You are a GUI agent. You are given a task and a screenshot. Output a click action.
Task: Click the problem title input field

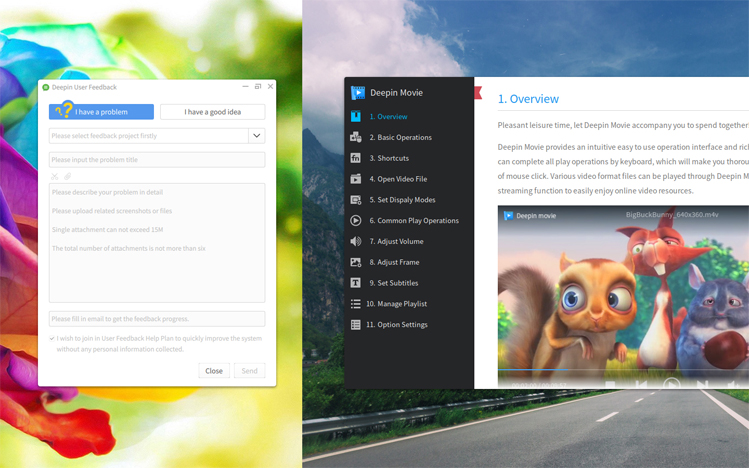[157, 160]
